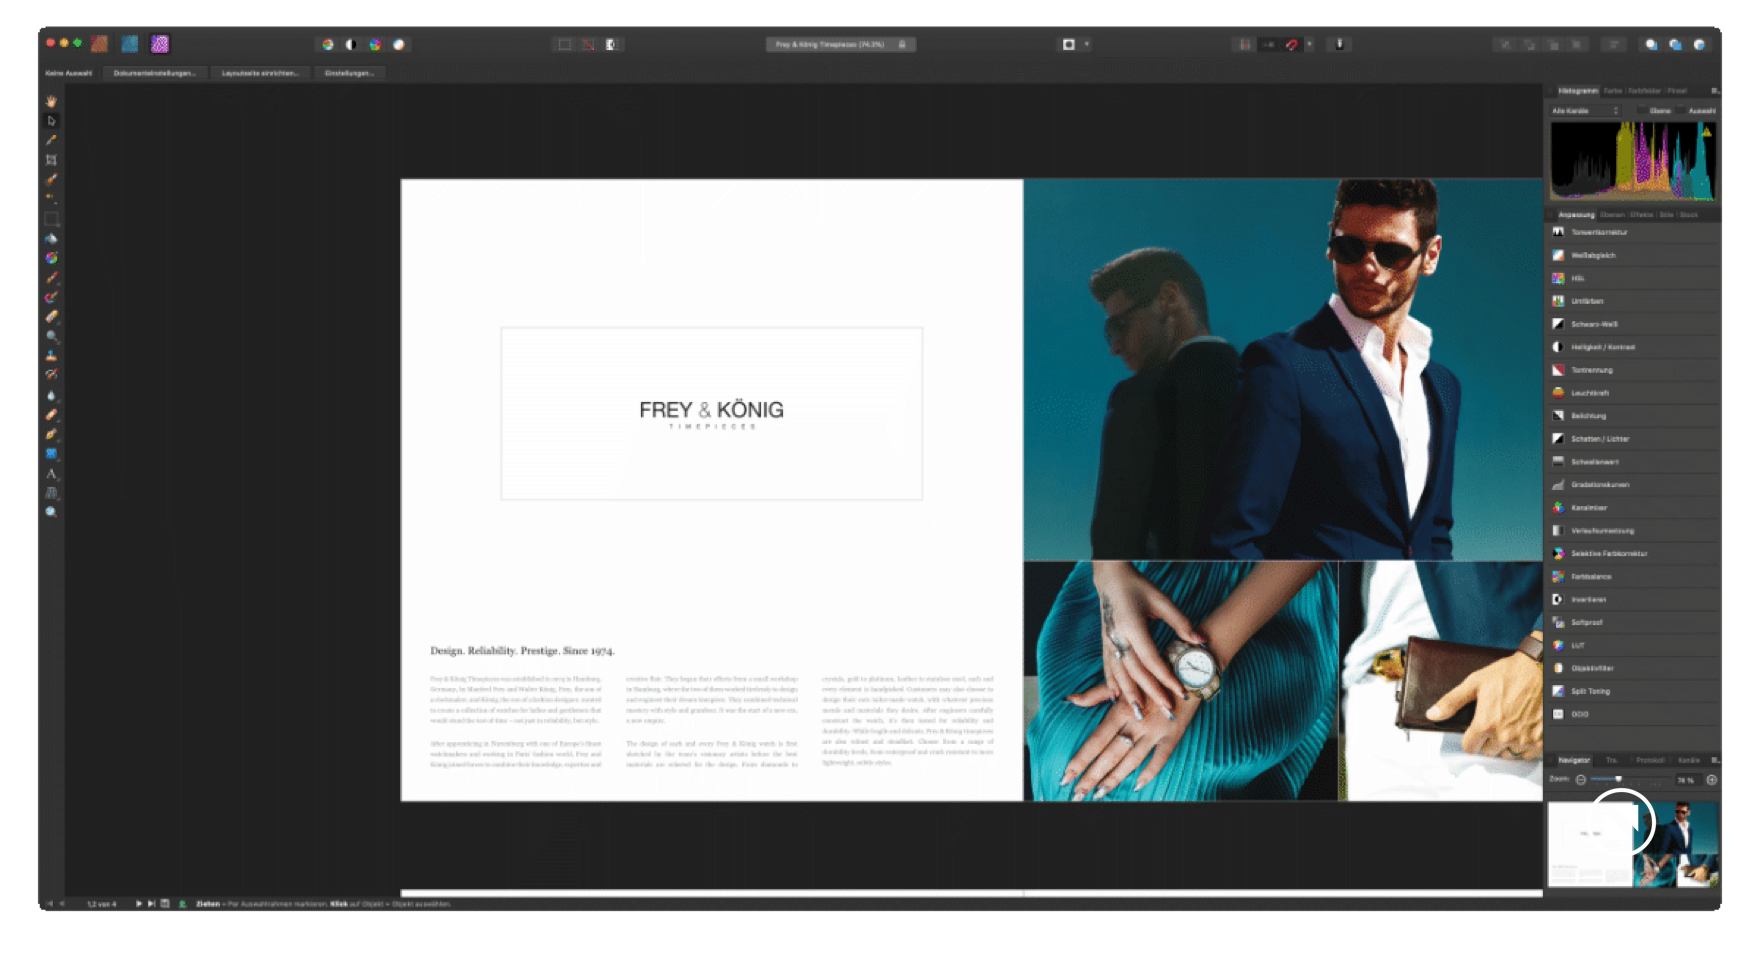Click the Navigator zoom slider
This screenshot has height=961, width=1760.
(x=1618, y=780)
